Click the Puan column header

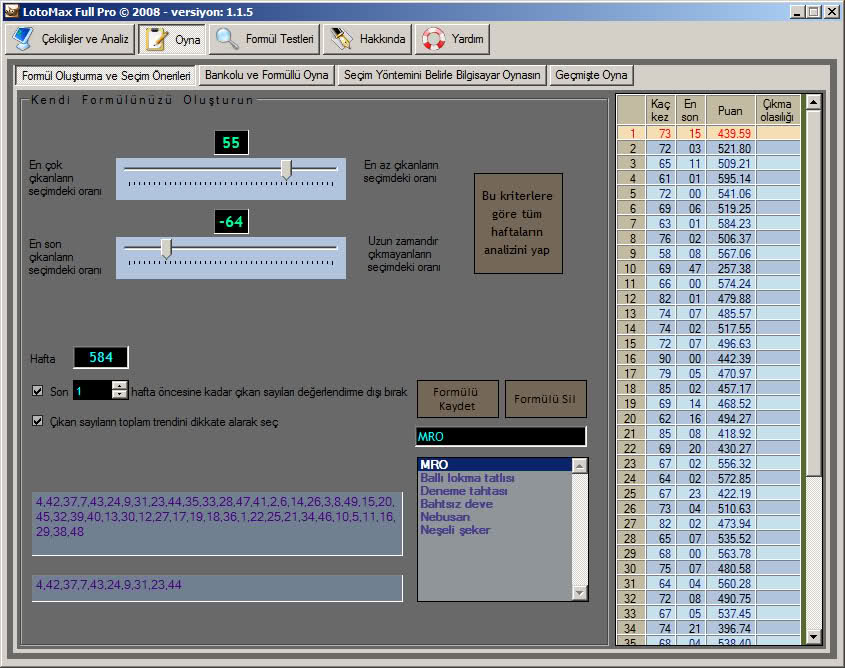[730, 110]
